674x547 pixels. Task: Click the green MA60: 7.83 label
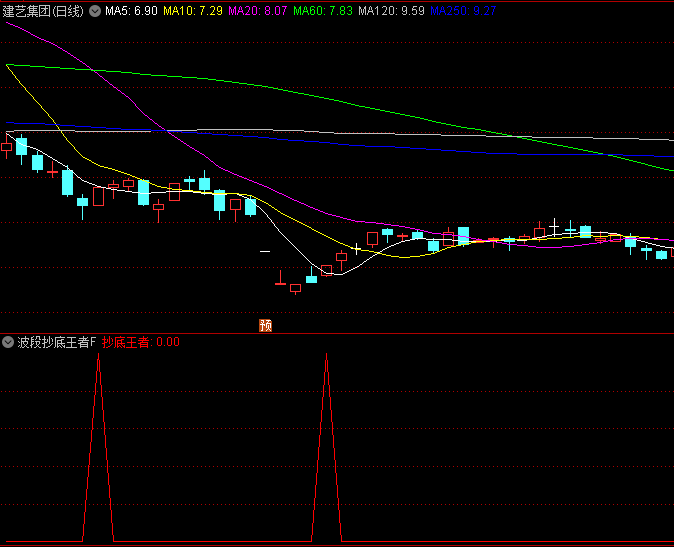click(323, 11)
